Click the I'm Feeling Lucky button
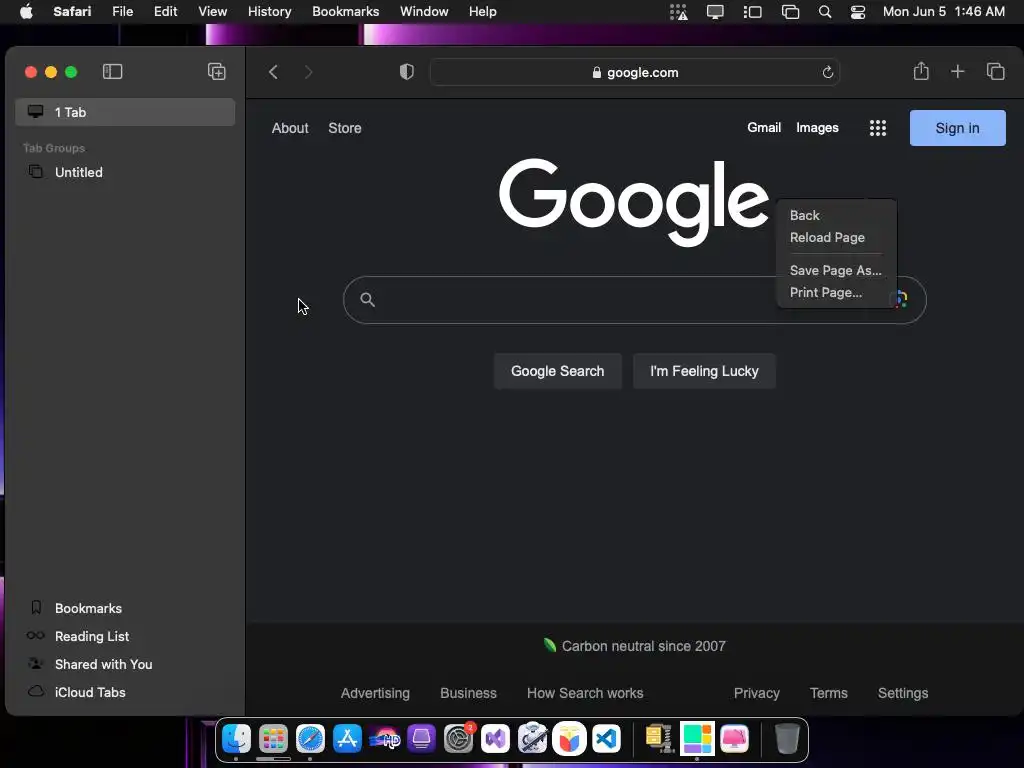The height and width of the screenshot is (768, 1024). pyautogui.click(x=704, y=371)
